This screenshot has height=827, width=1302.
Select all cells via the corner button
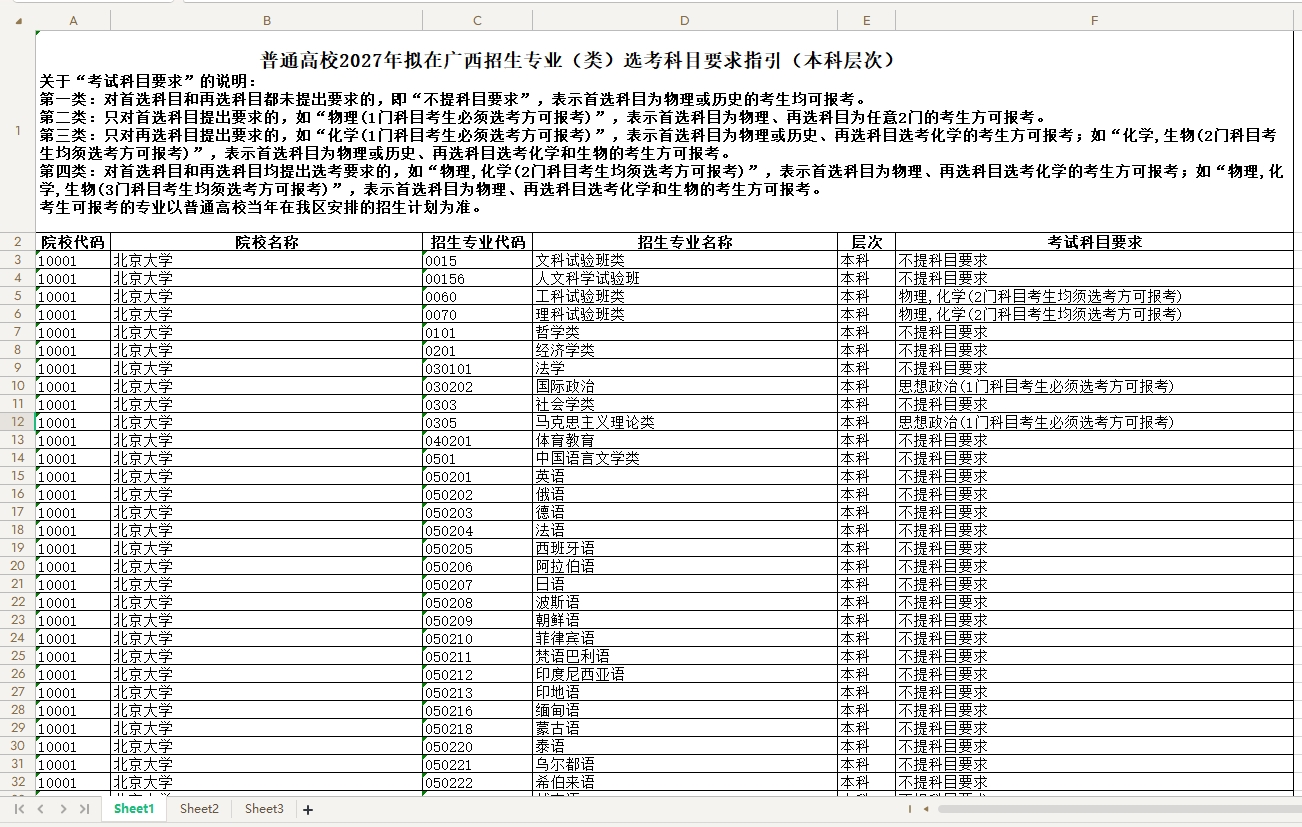[x=17, y=19]
